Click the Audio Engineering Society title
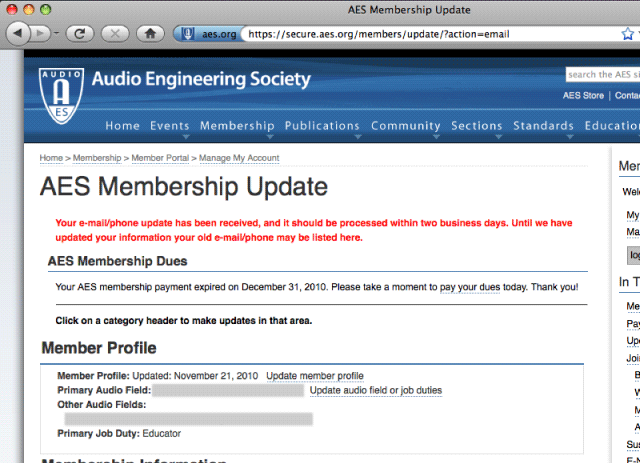Screen dimensions: 640x463 coord(201,79)
